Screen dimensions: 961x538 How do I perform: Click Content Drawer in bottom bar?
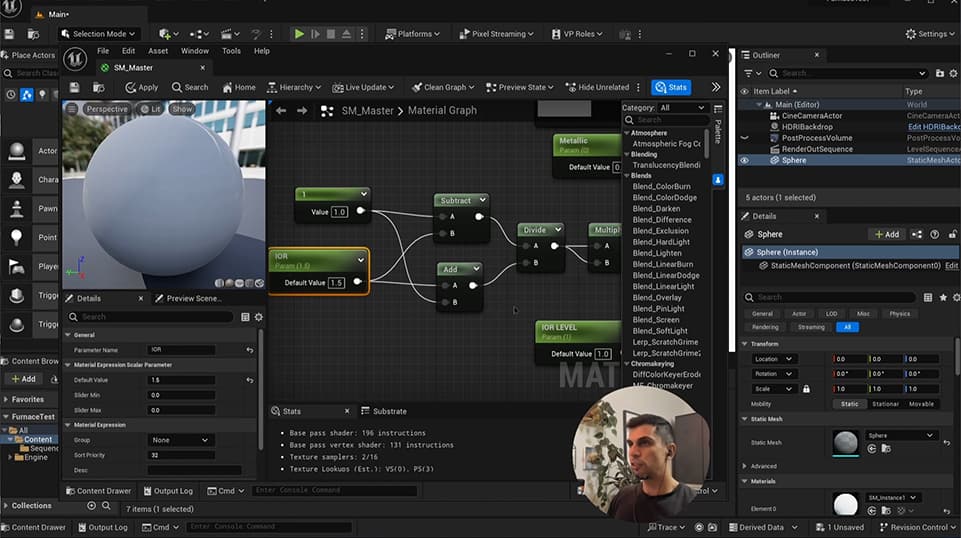(34, 527)
